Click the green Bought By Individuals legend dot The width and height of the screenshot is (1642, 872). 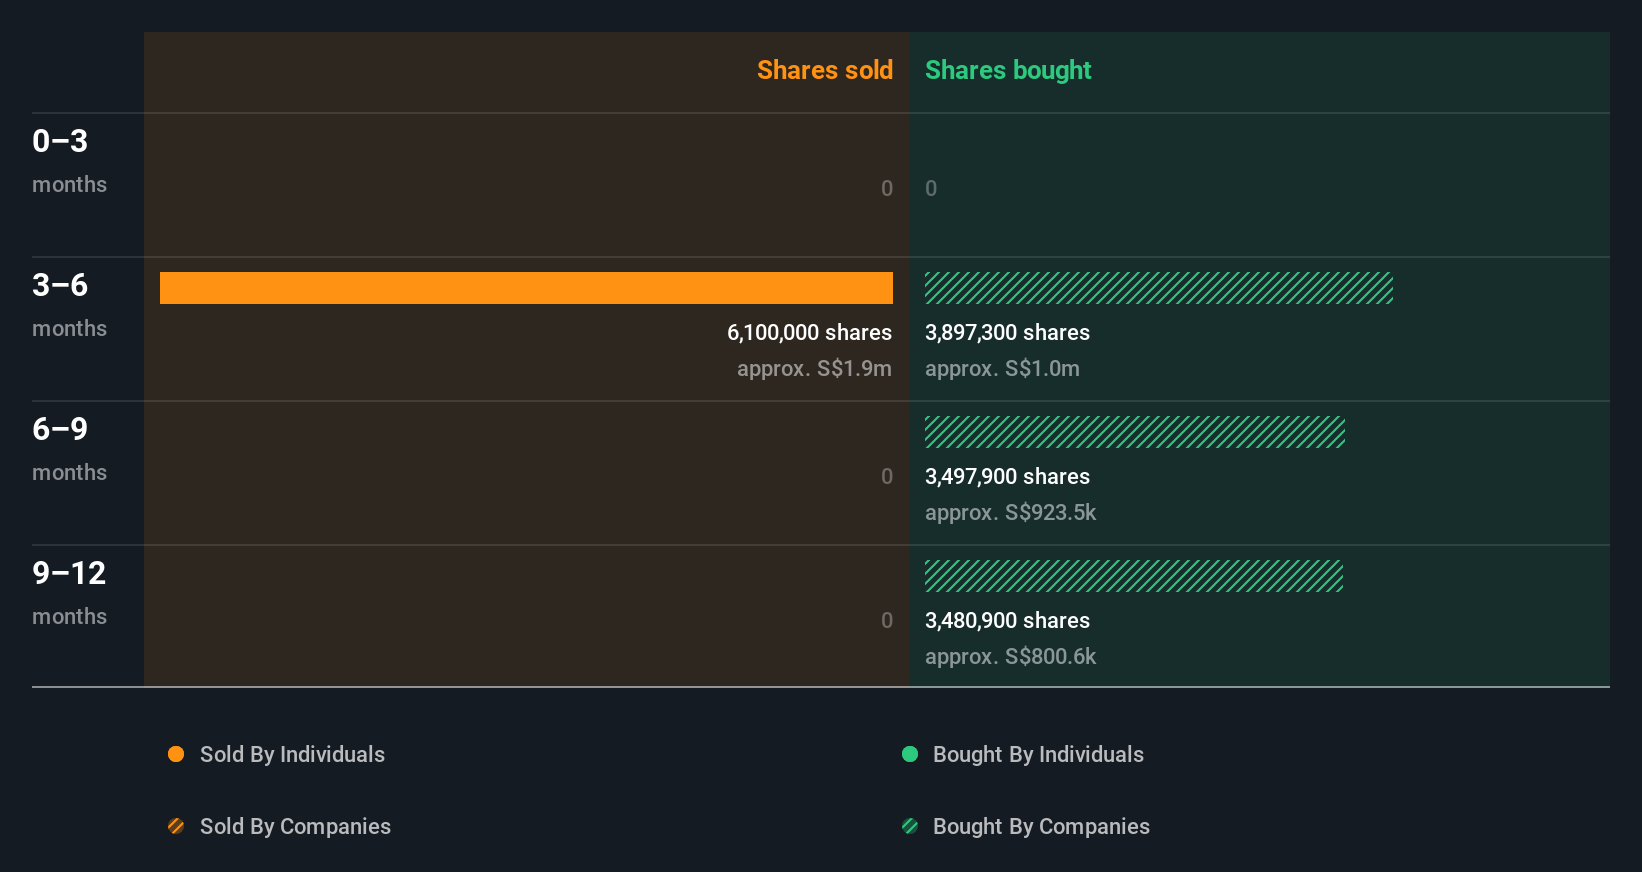(910, 754)
